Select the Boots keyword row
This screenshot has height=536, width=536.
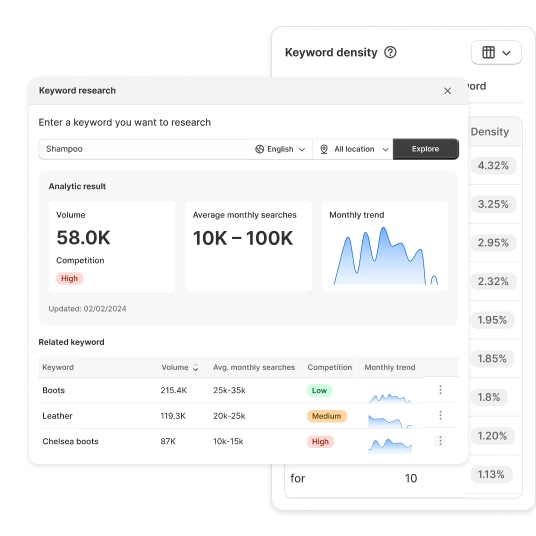tap(248, 390)
